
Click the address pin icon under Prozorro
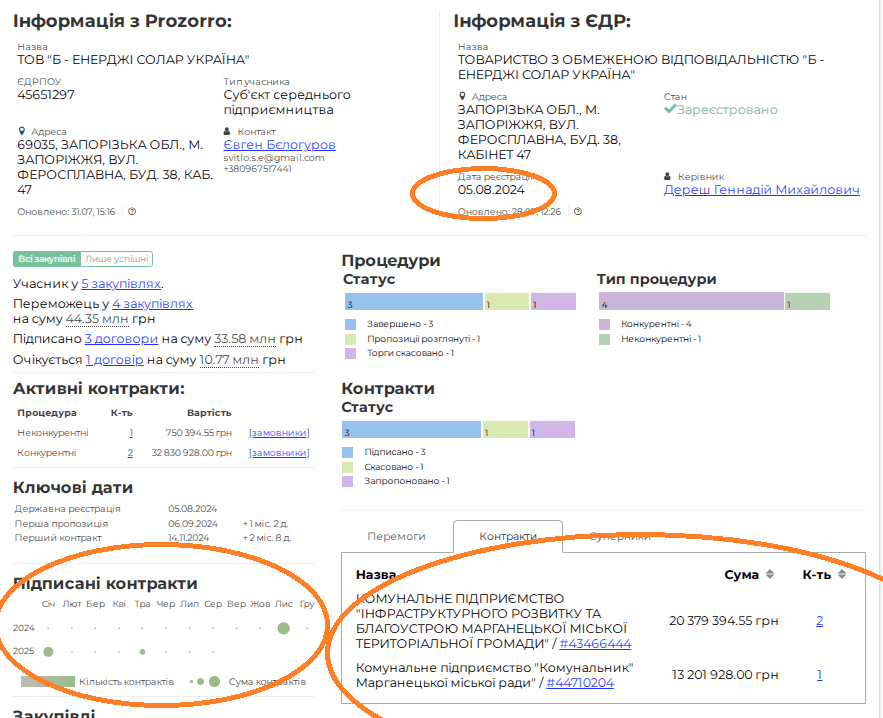(x=22, y=131)
